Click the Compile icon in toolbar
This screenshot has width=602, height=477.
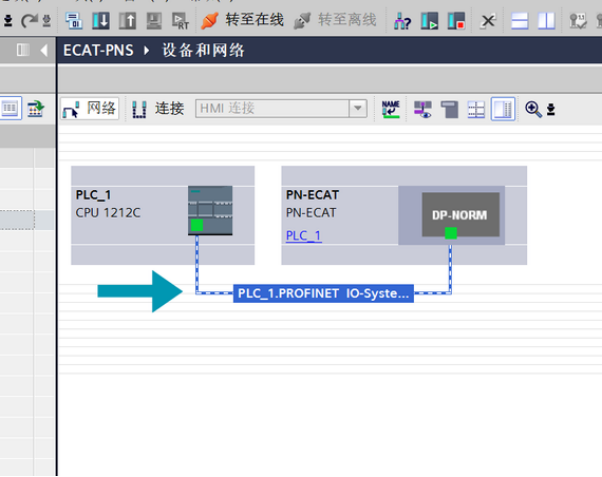[x=74, y=20]
